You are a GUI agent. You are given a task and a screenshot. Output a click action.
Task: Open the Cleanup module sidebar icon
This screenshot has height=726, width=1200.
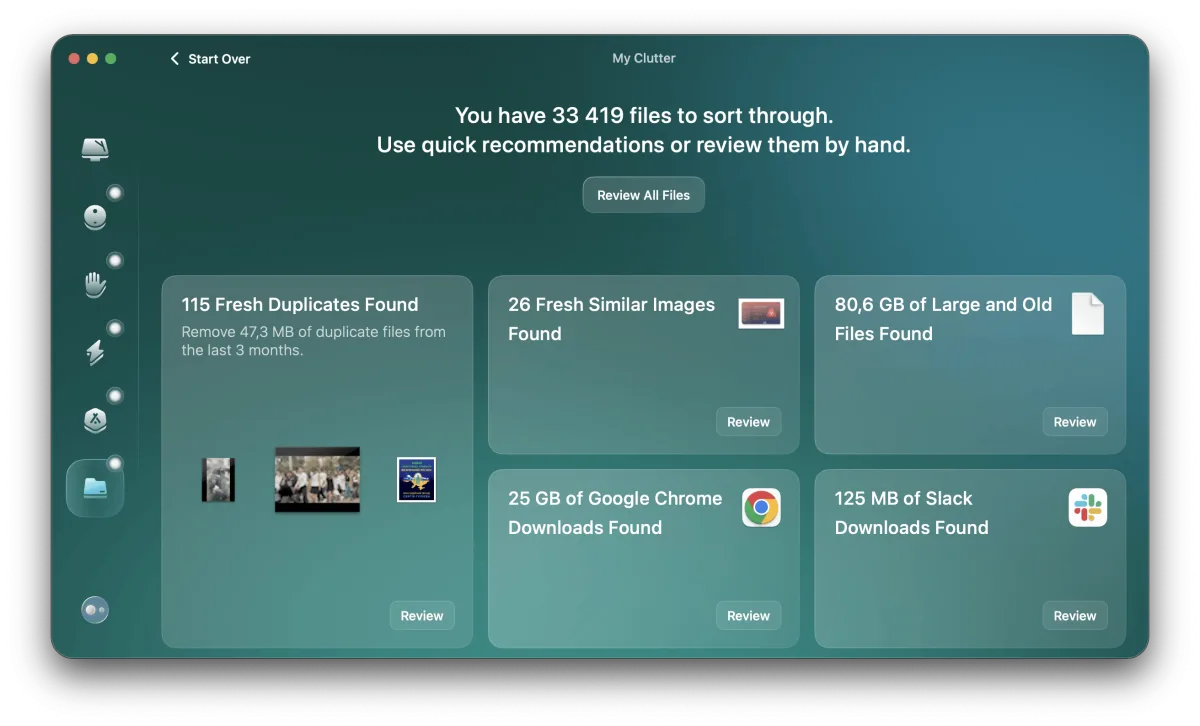(x=95, y=217)
